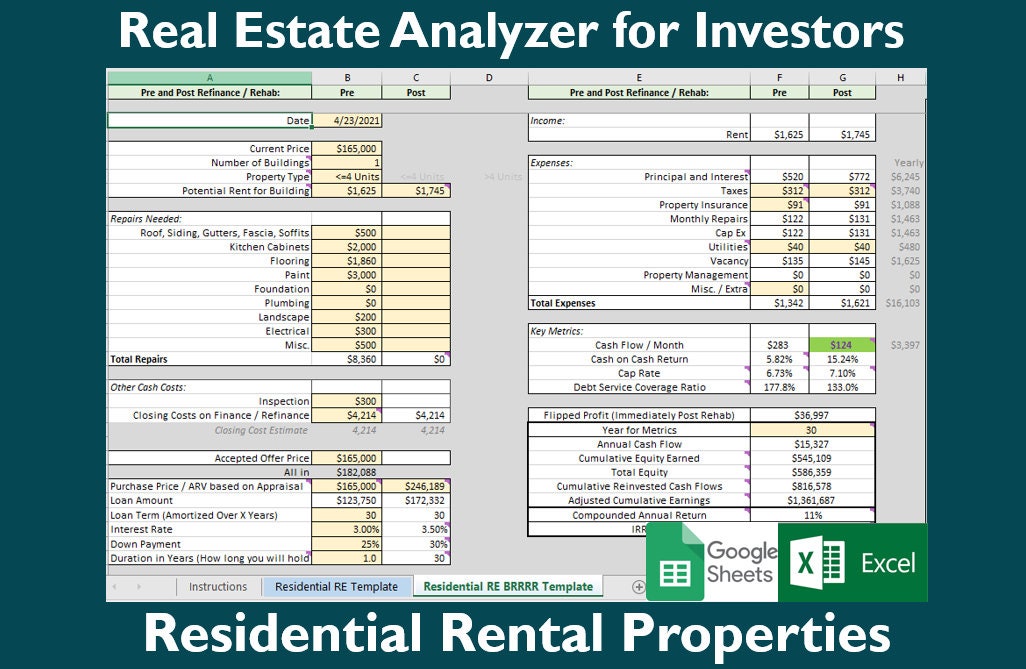Click Yearly Total Expenses $16,103
1026x669 pixels.
coord(902,303)
